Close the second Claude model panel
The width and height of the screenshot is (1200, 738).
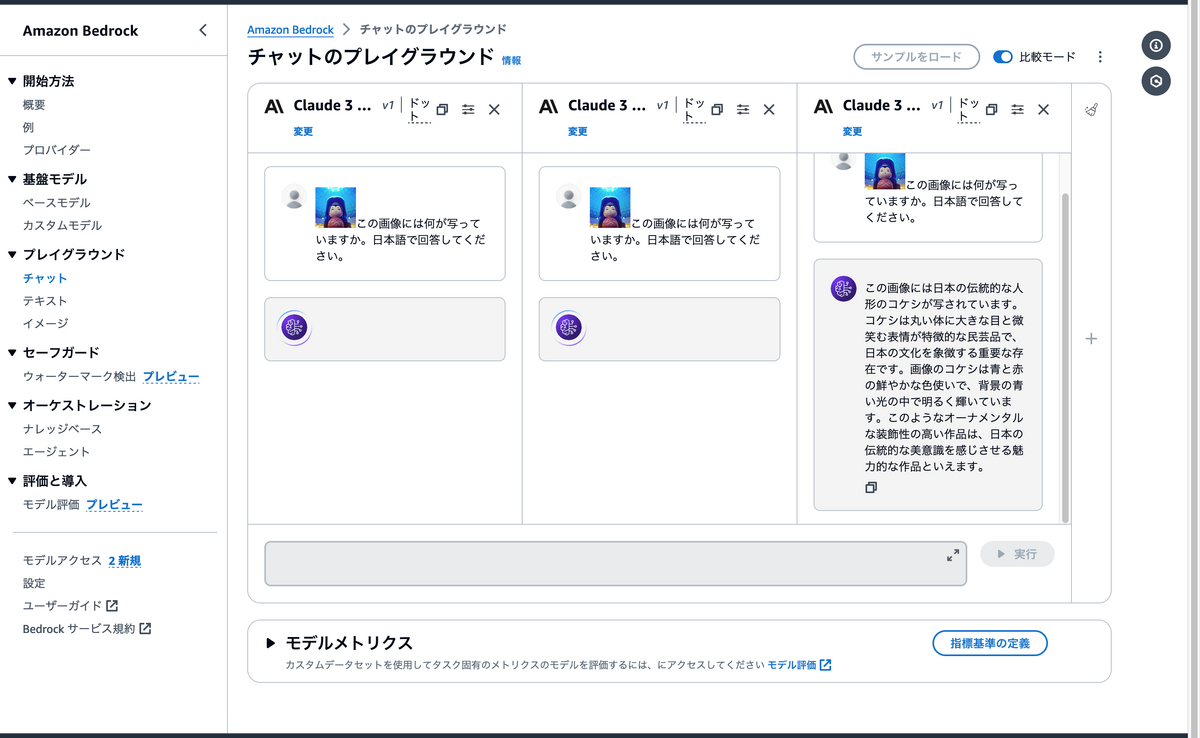click(769, 110)
